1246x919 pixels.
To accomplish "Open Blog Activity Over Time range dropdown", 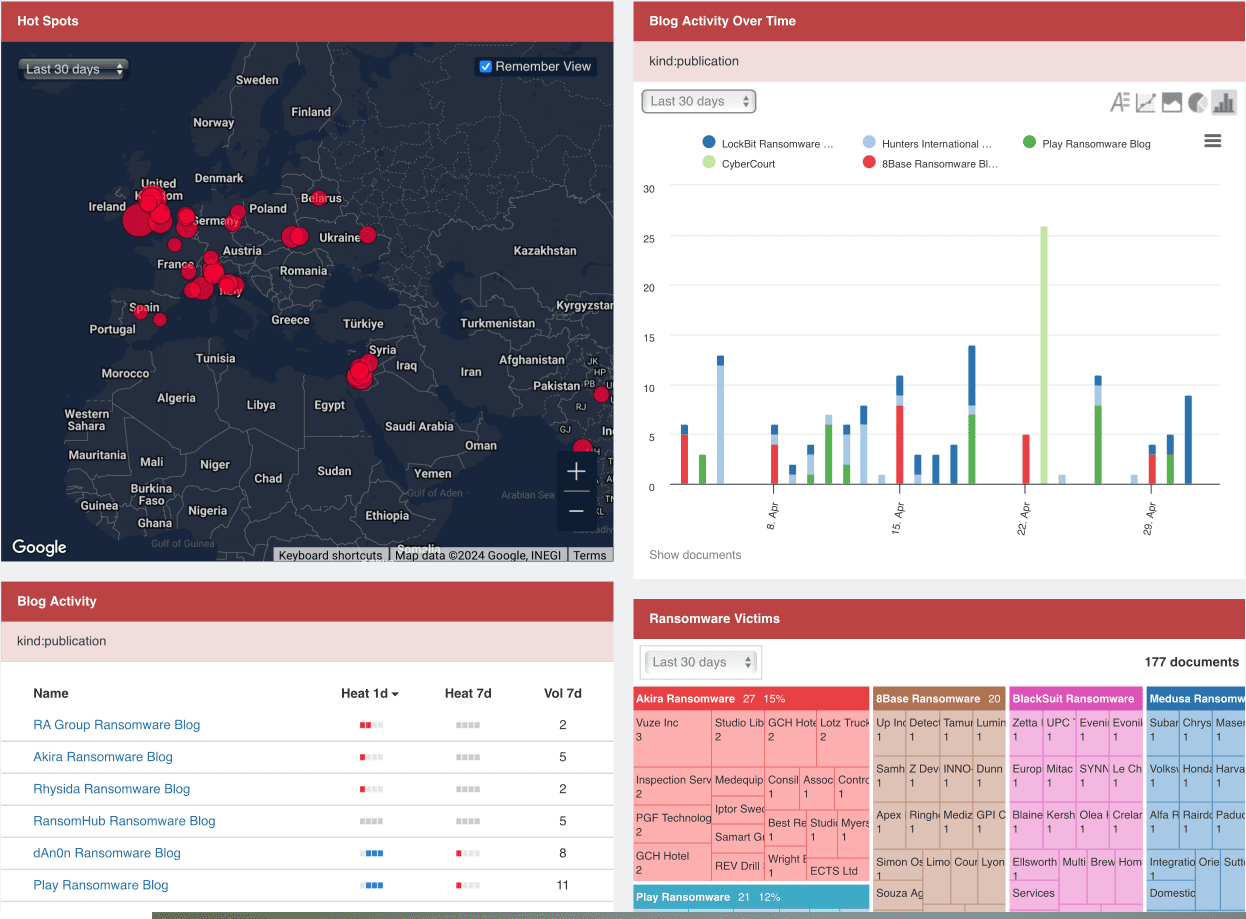I will point(698,101).
